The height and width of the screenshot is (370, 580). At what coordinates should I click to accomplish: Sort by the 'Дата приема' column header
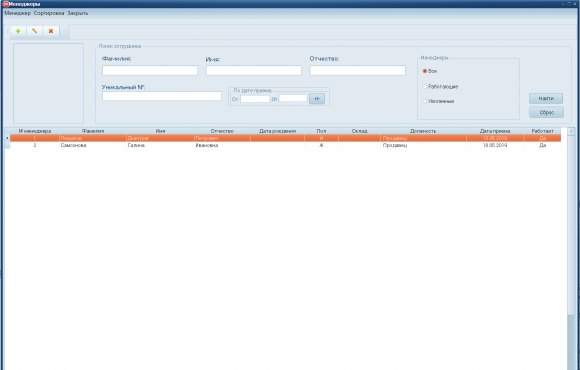click(x=495, y=131)
